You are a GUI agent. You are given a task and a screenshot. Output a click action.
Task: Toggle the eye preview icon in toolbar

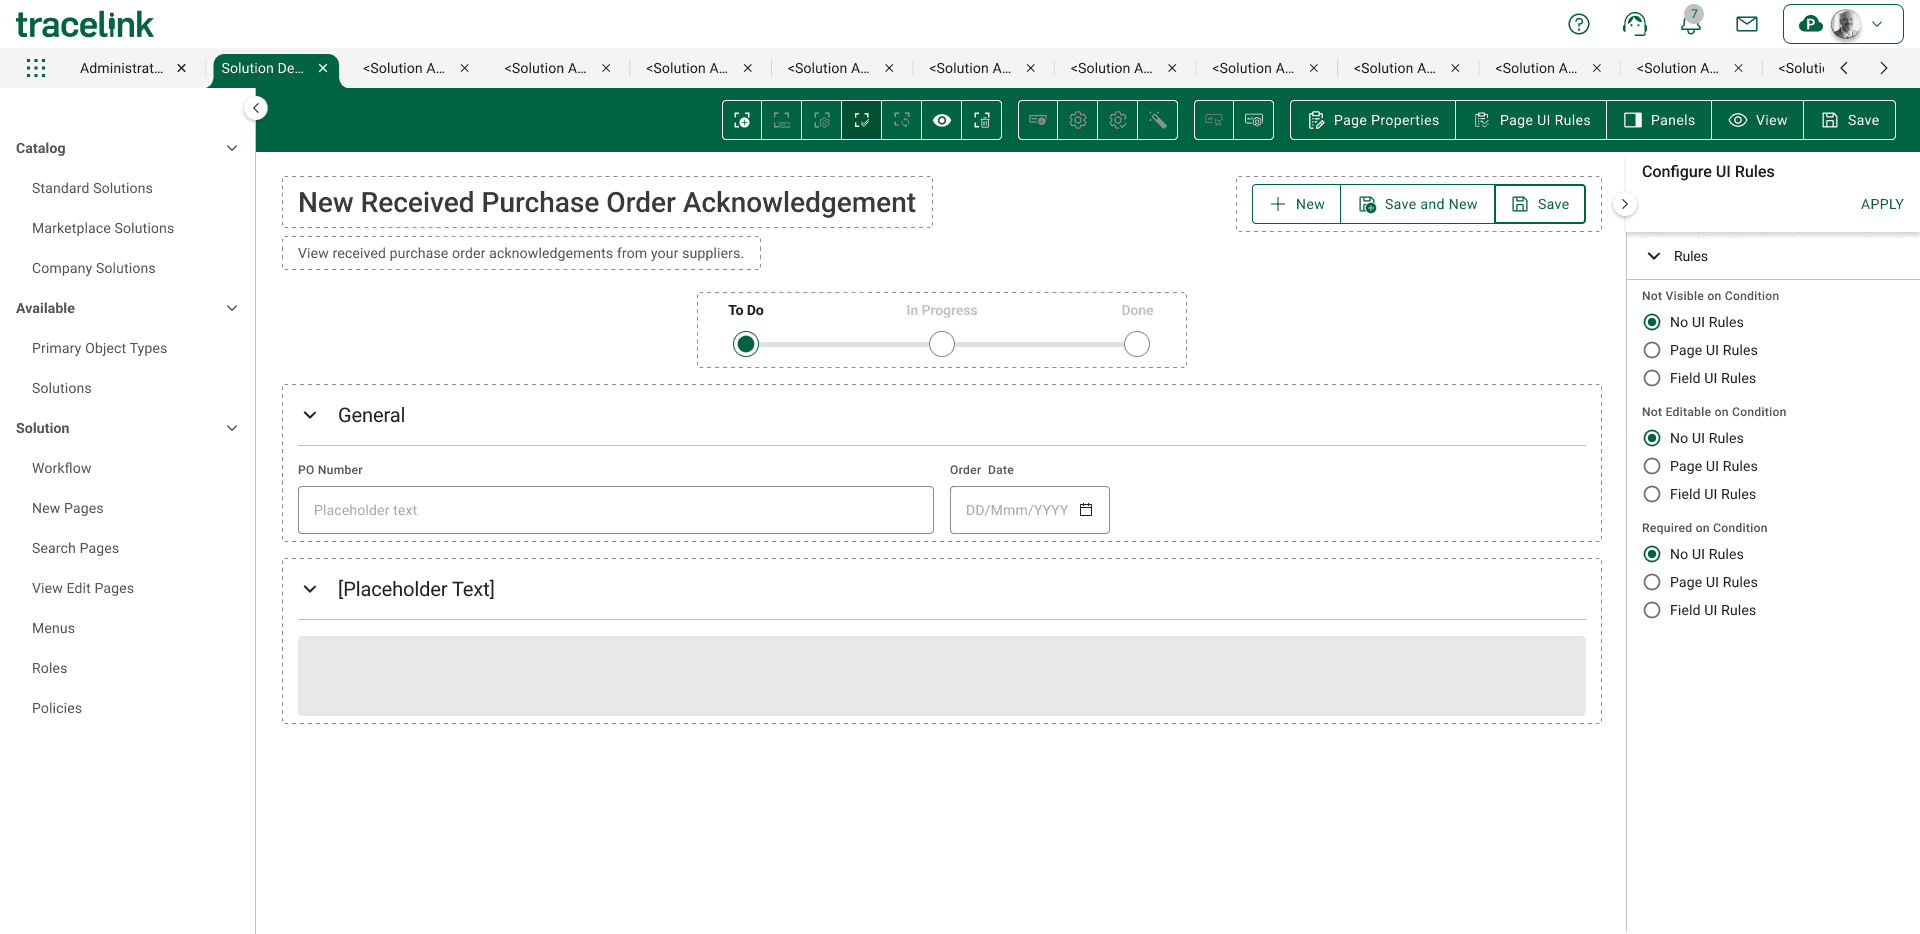coord(942,120)
